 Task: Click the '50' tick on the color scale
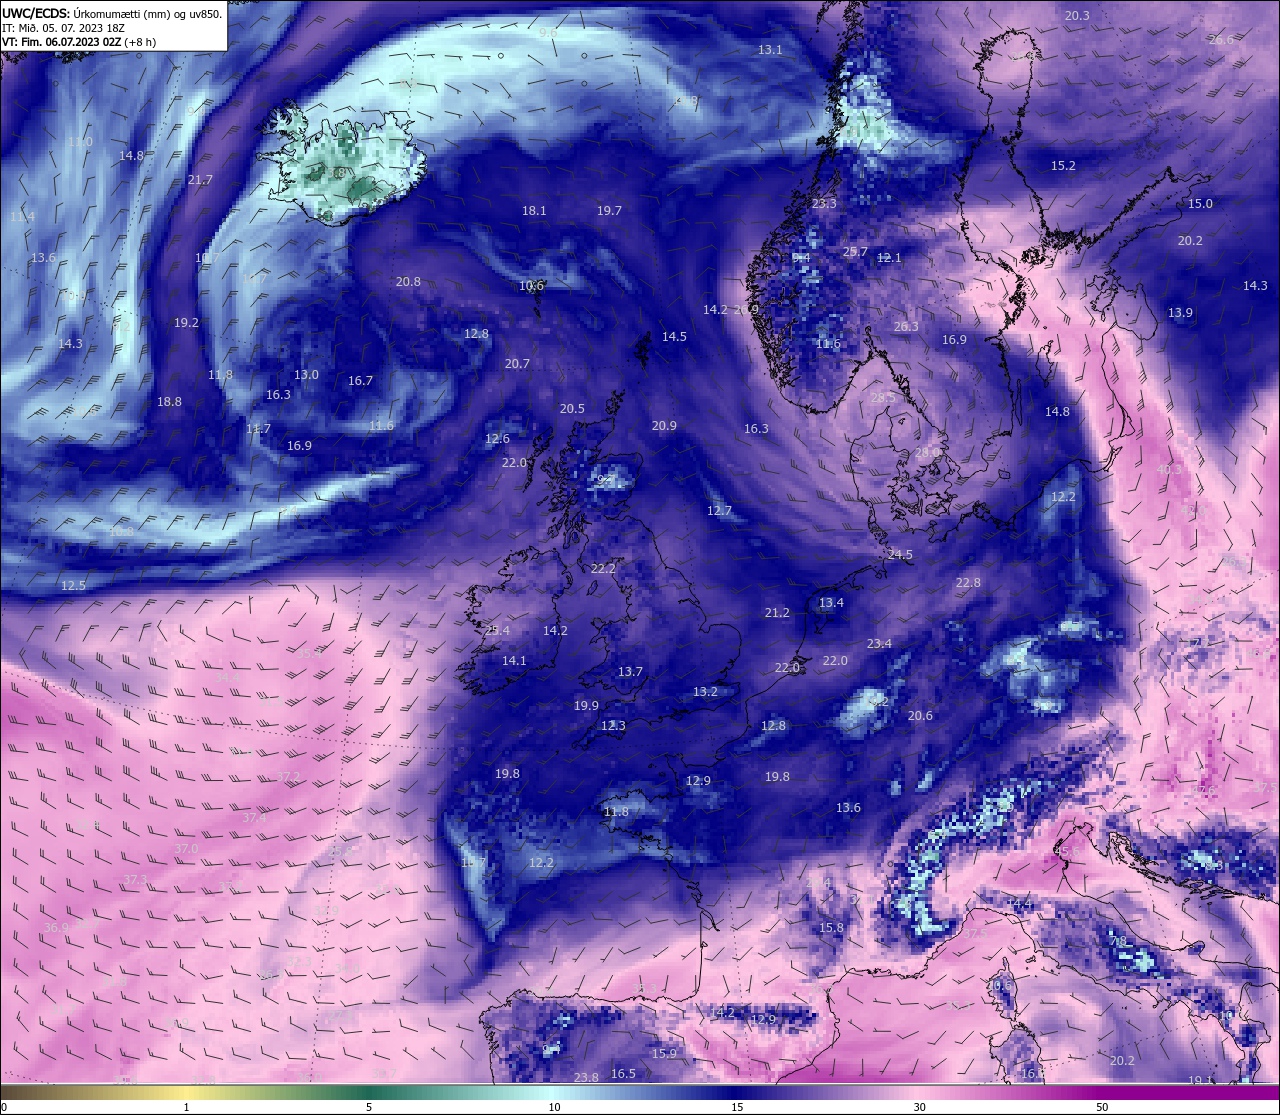[x=1102, y=1107]
